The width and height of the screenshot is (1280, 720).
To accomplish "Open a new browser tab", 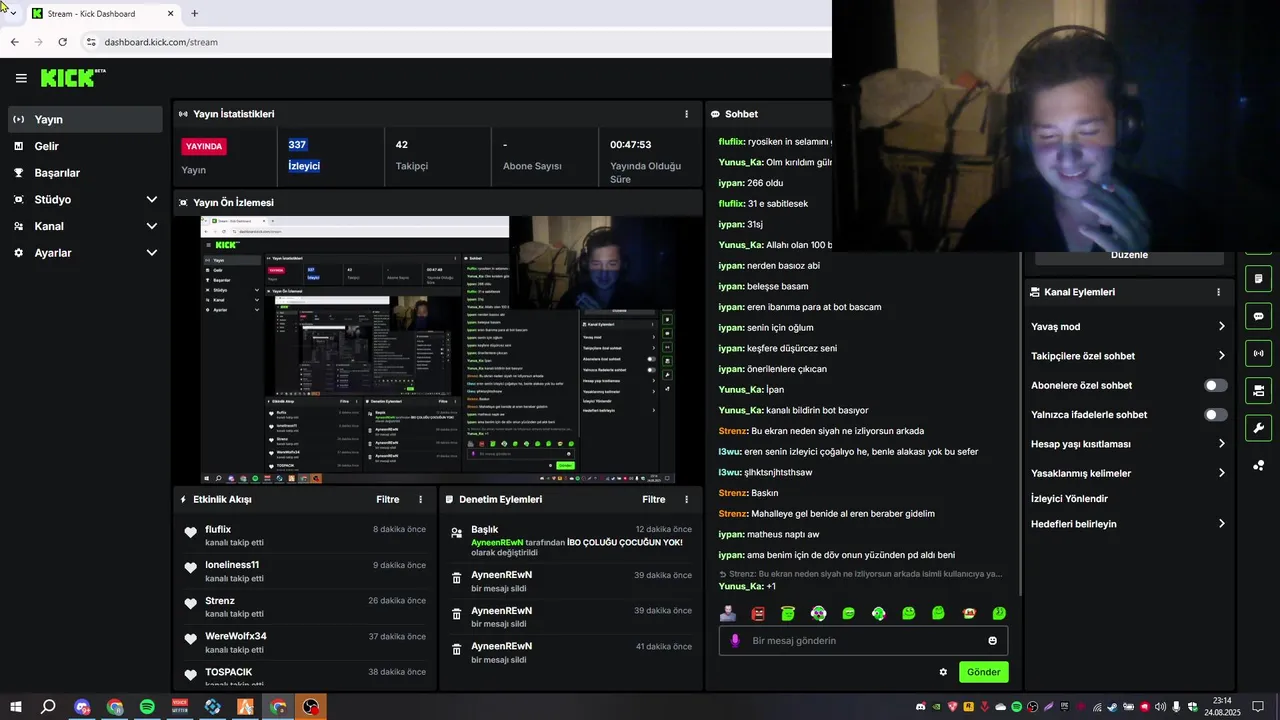I will (x=194, y=14).
